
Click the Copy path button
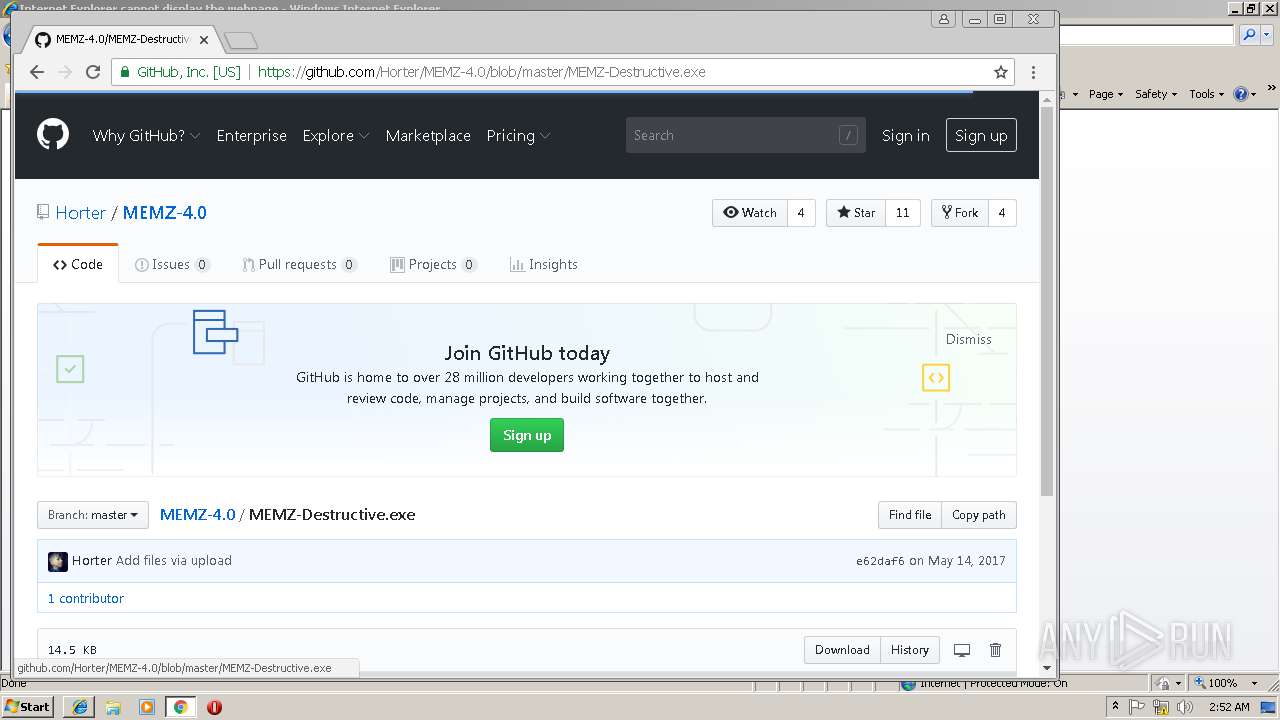pyautogui.click(x=979, y=515)
